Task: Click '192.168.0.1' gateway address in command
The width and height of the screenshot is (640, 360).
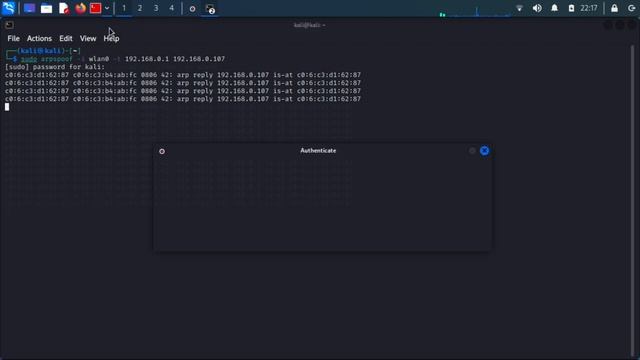Action: tap(147, 59)
